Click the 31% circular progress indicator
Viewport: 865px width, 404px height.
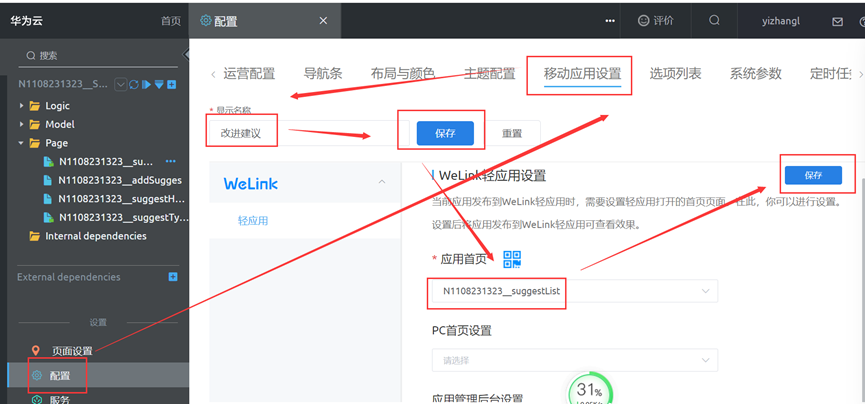(x=590, y=390)
